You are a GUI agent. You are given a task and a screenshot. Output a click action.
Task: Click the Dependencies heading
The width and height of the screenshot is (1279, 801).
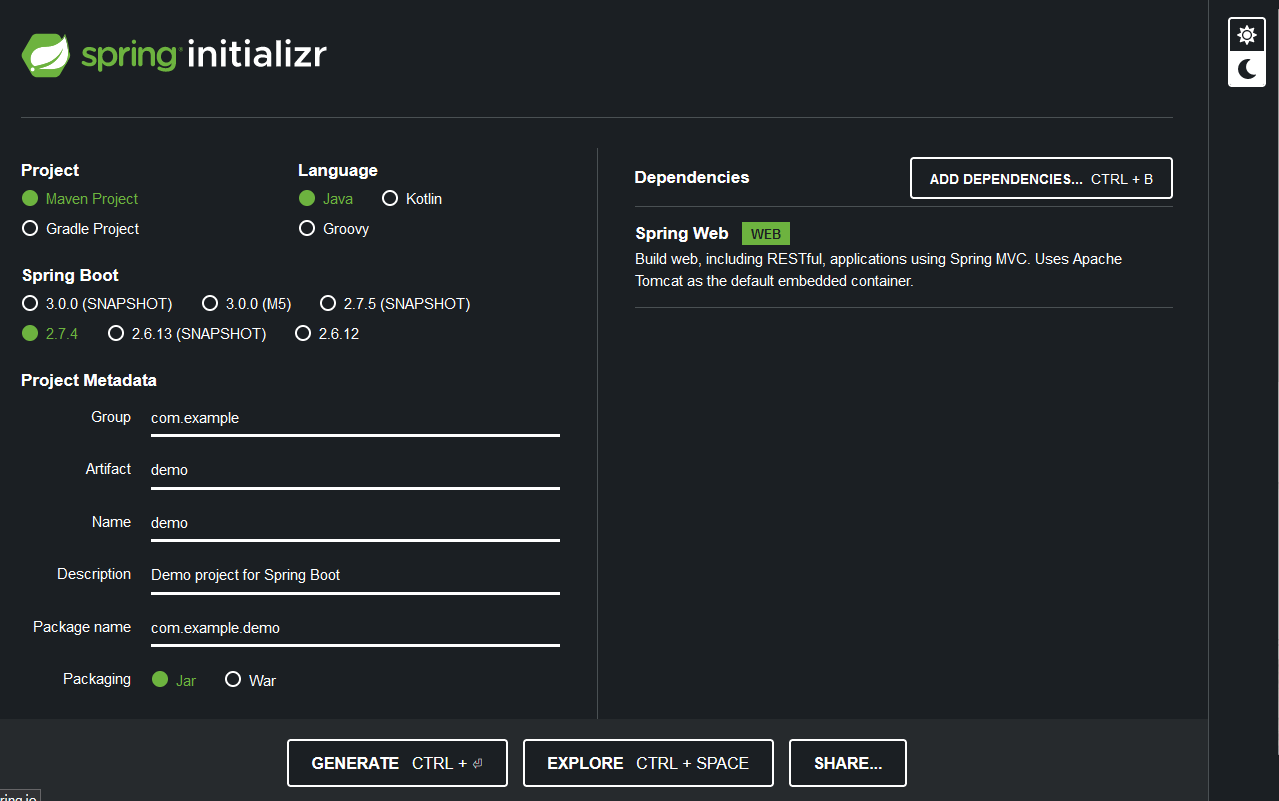(692, 177)
